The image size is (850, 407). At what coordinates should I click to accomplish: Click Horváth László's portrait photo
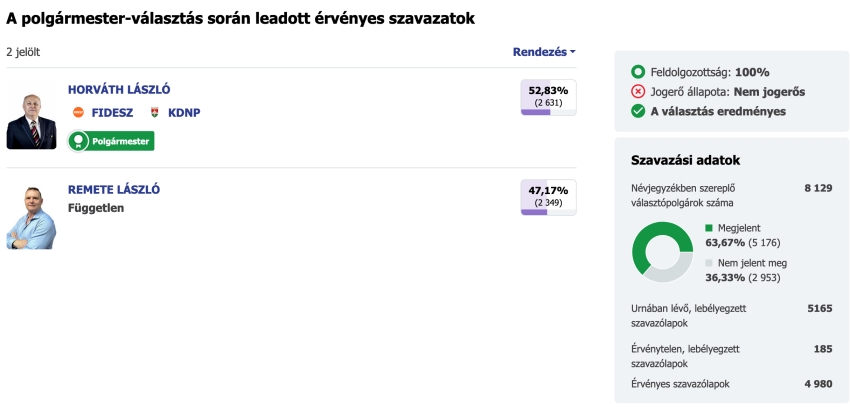pyautogui.click(x=31, y=118)
